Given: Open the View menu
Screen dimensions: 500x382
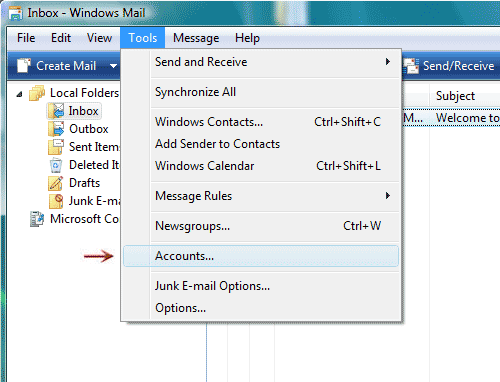Looking at the screenshot, I should [99, 38].
